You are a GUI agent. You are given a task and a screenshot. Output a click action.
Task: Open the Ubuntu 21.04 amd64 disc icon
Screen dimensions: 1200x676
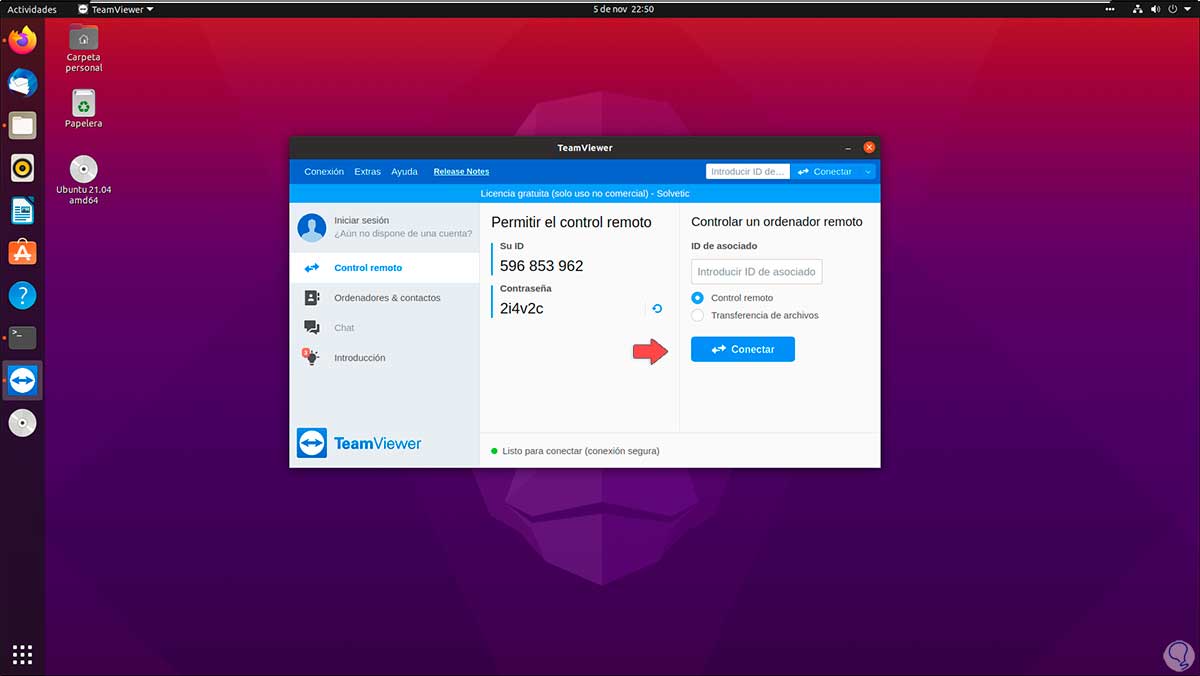coord(83,180)
